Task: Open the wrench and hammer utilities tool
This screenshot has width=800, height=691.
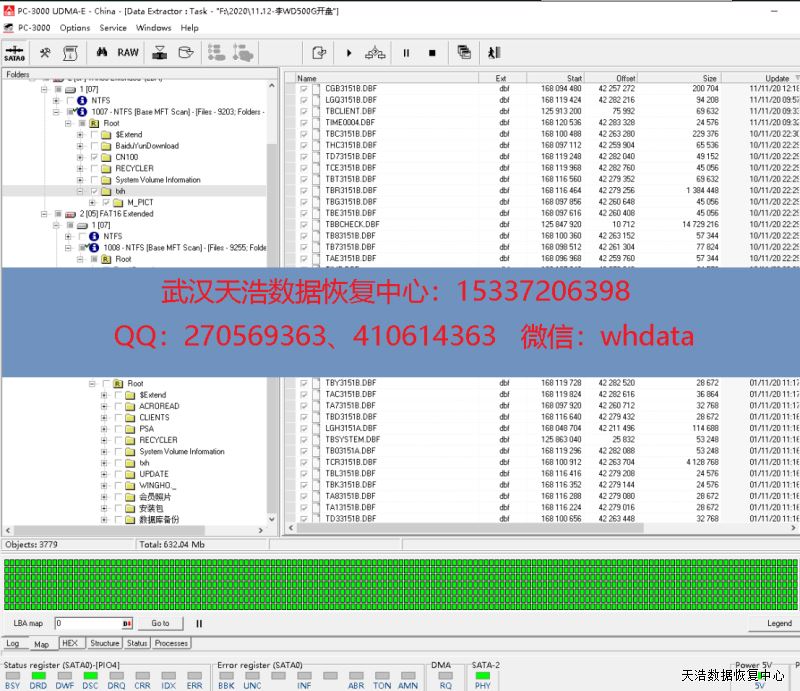Action: point(45,53)
